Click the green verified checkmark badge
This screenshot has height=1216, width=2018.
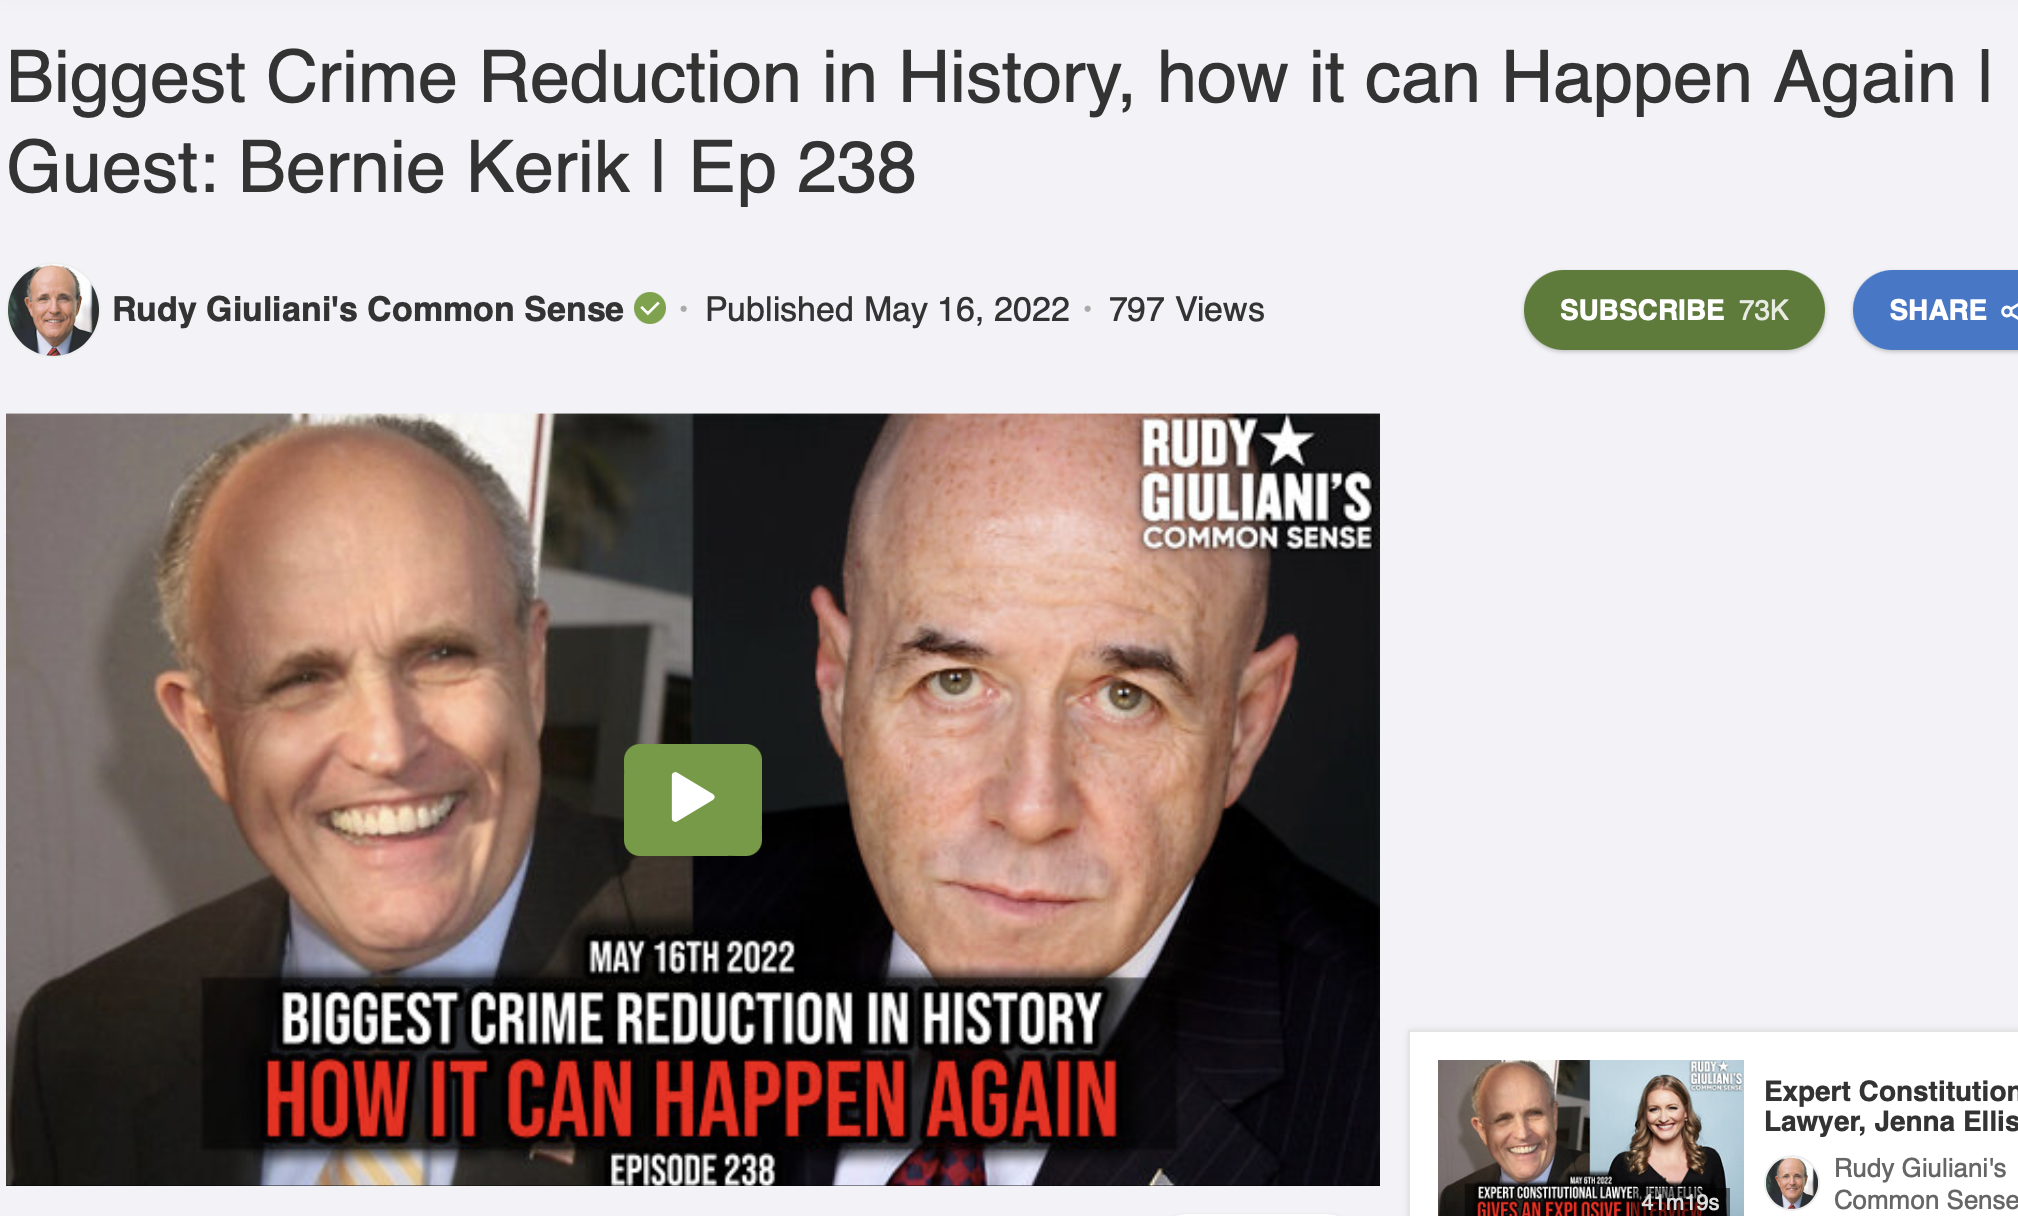point(650,309)
